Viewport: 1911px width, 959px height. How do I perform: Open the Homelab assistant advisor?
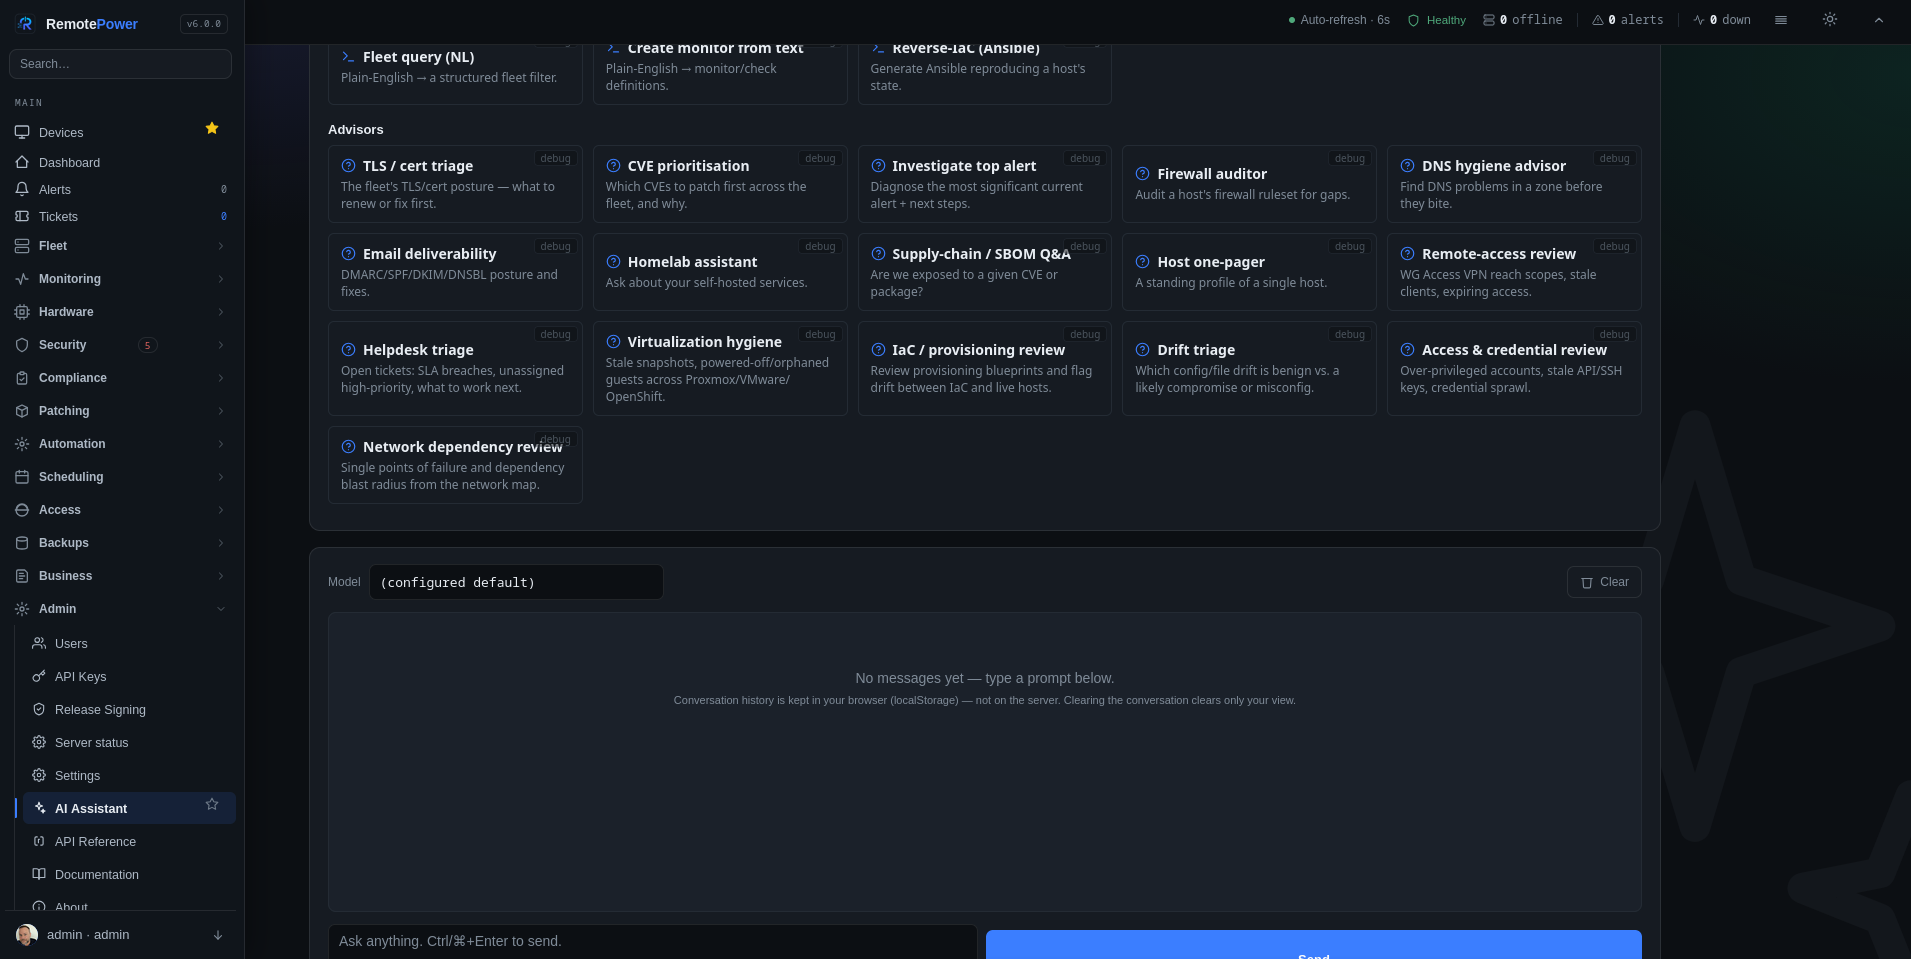coord(720,272)
